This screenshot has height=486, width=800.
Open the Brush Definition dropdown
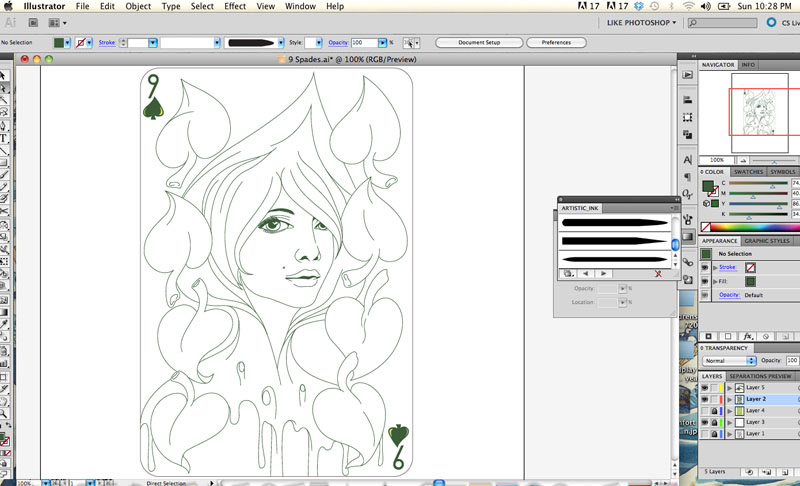281,43
